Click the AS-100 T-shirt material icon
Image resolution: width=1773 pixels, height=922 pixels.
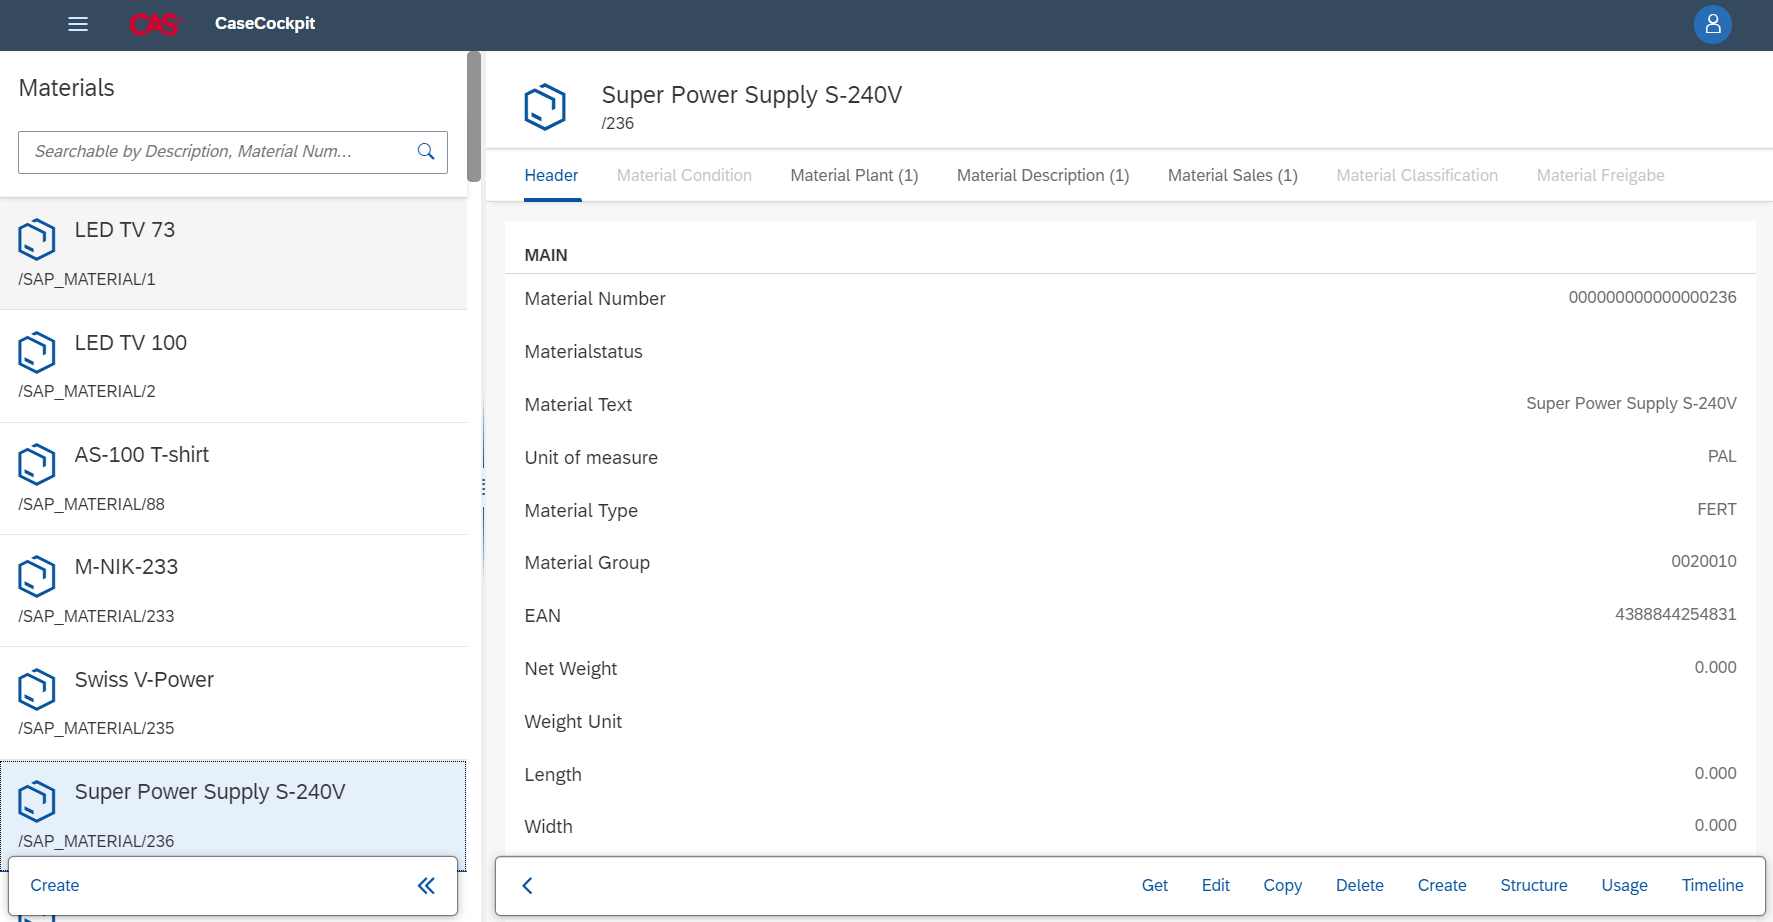(x=37, y=464)
